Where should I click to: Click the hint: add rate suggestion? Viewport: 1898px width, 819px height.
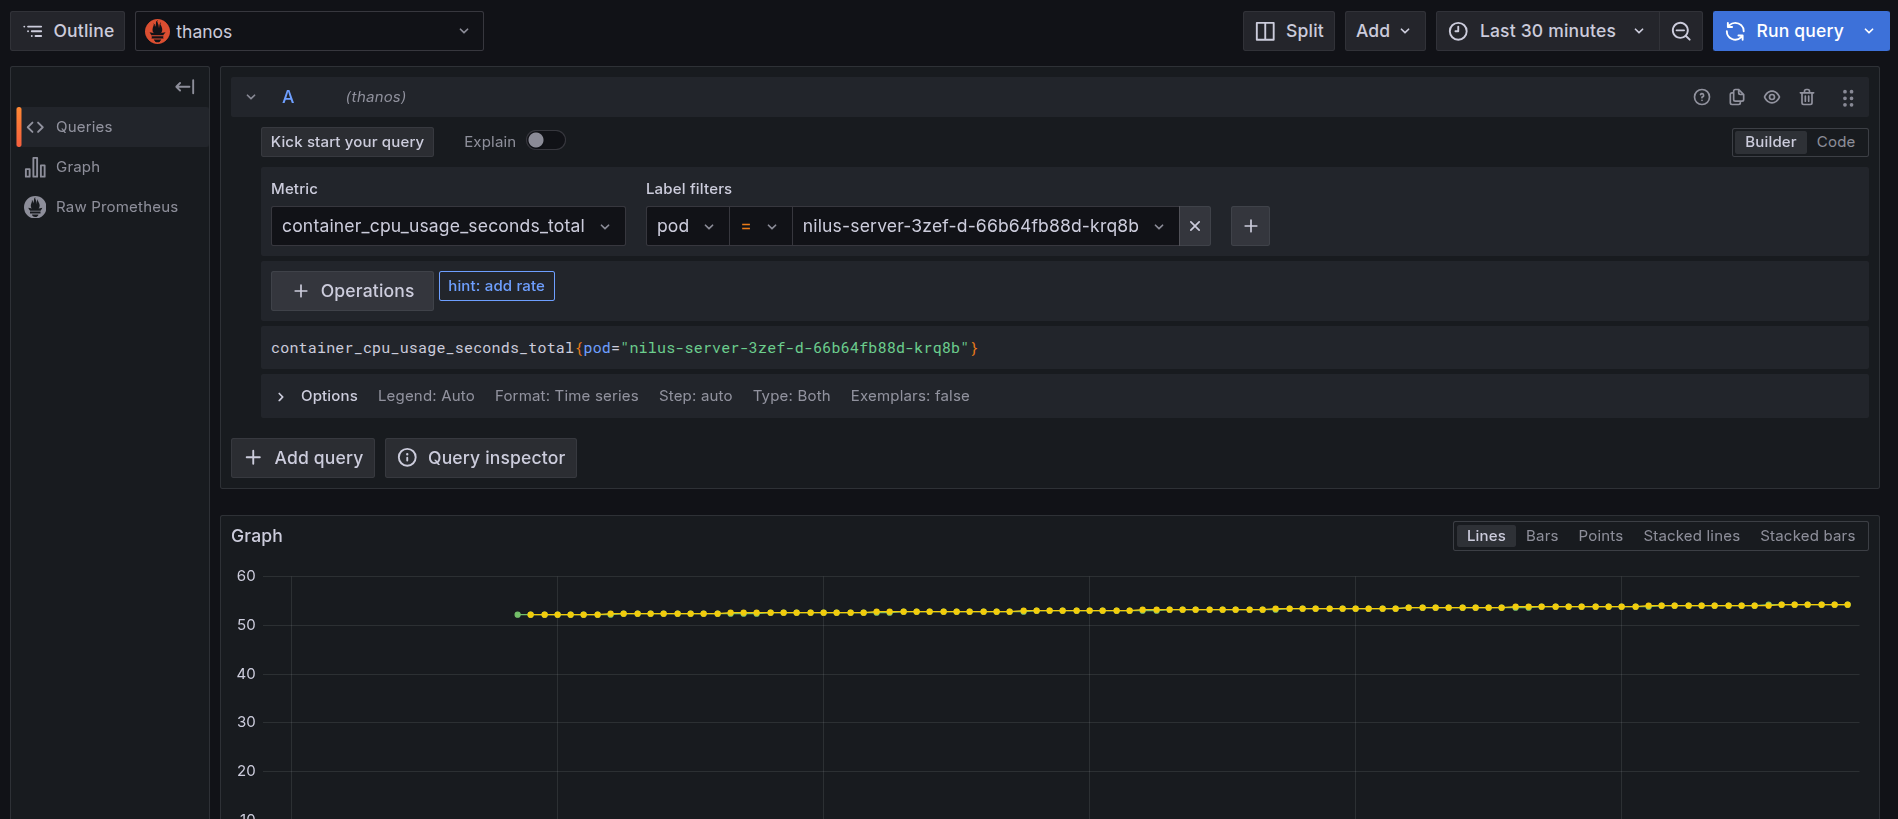click(x=496, y=286)
